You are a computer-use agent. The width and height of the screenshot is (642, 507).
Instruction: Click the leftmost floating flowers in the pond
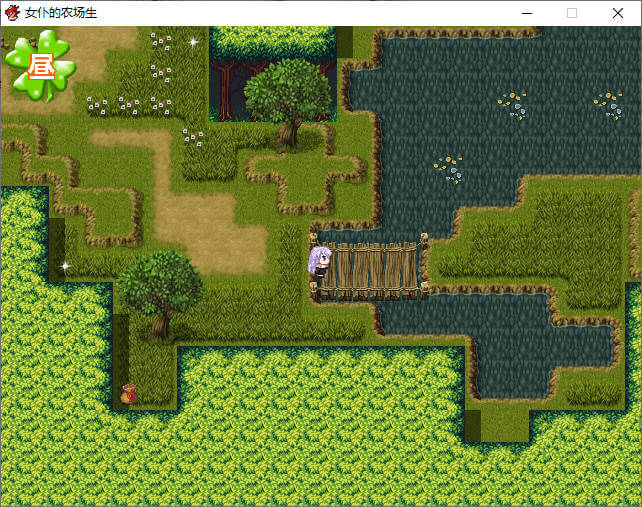point(448,168)
